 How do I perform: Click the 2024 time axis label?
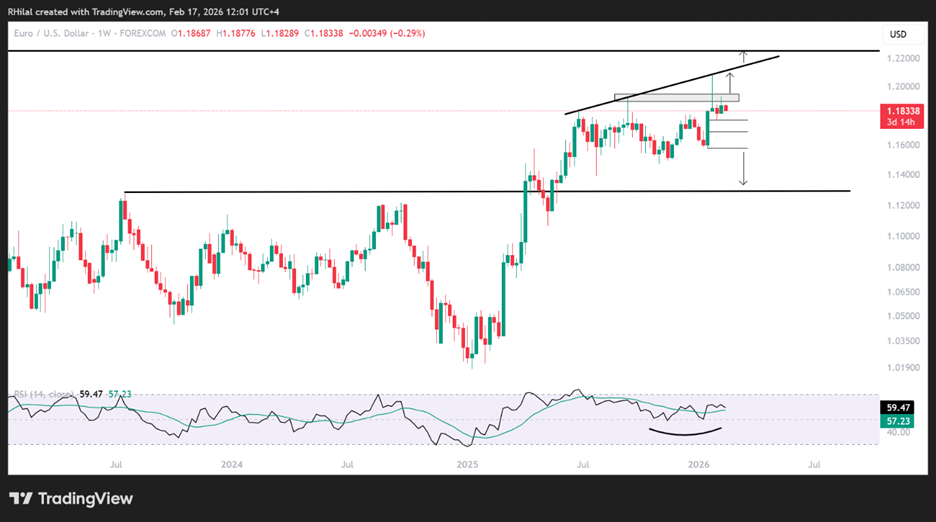(232, 464)
